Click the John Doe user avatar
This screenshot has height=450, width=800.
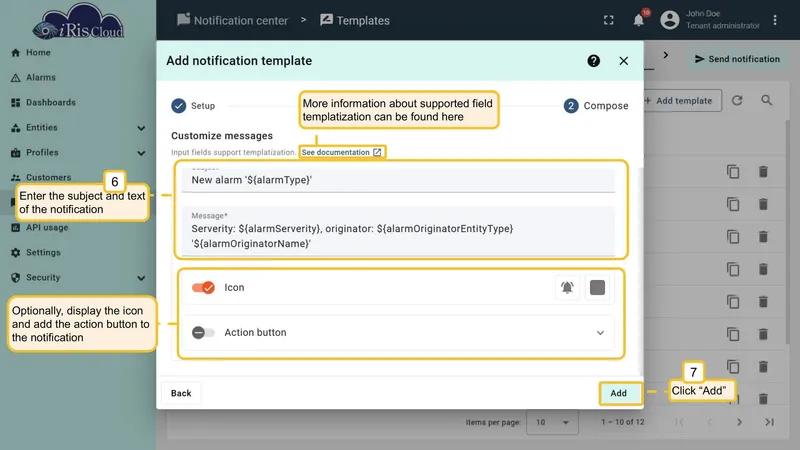pos(669,20)
